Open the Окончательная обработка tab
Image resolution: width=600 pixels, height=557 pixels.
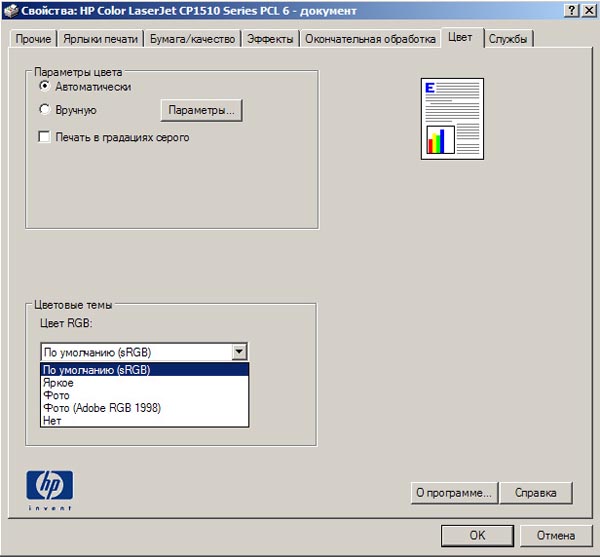click(370, 39)
